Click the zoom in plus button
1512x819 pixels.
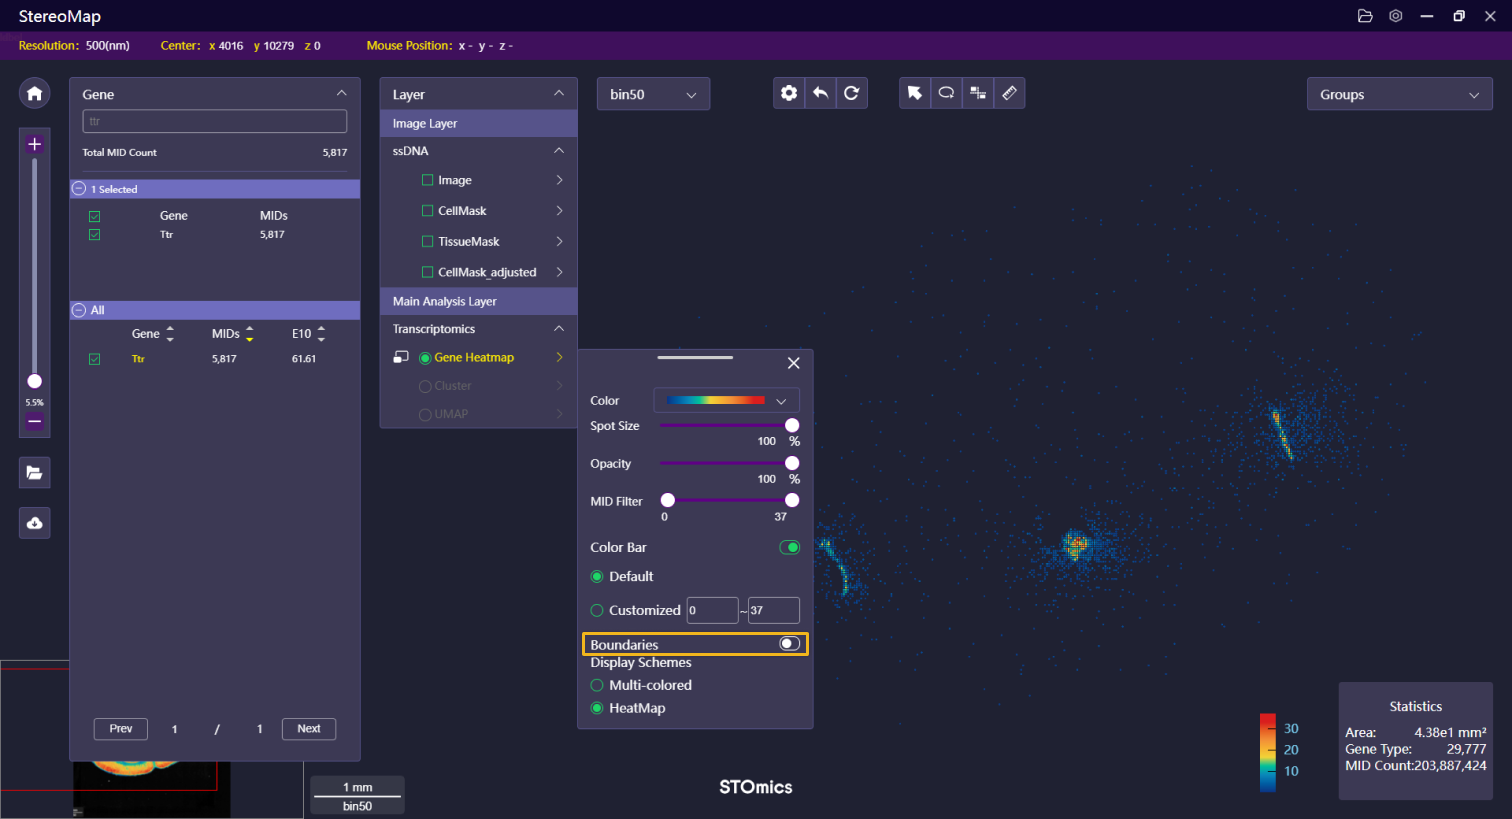click(34, 144)
